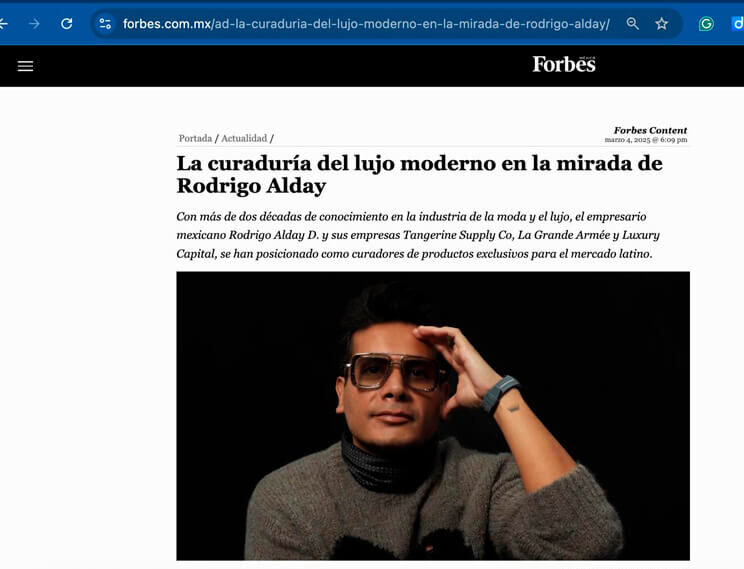Click the italic intro paragraph mentioning Tangerine Supply
This screenshot has height=569, width=744.
pos(418,235)
